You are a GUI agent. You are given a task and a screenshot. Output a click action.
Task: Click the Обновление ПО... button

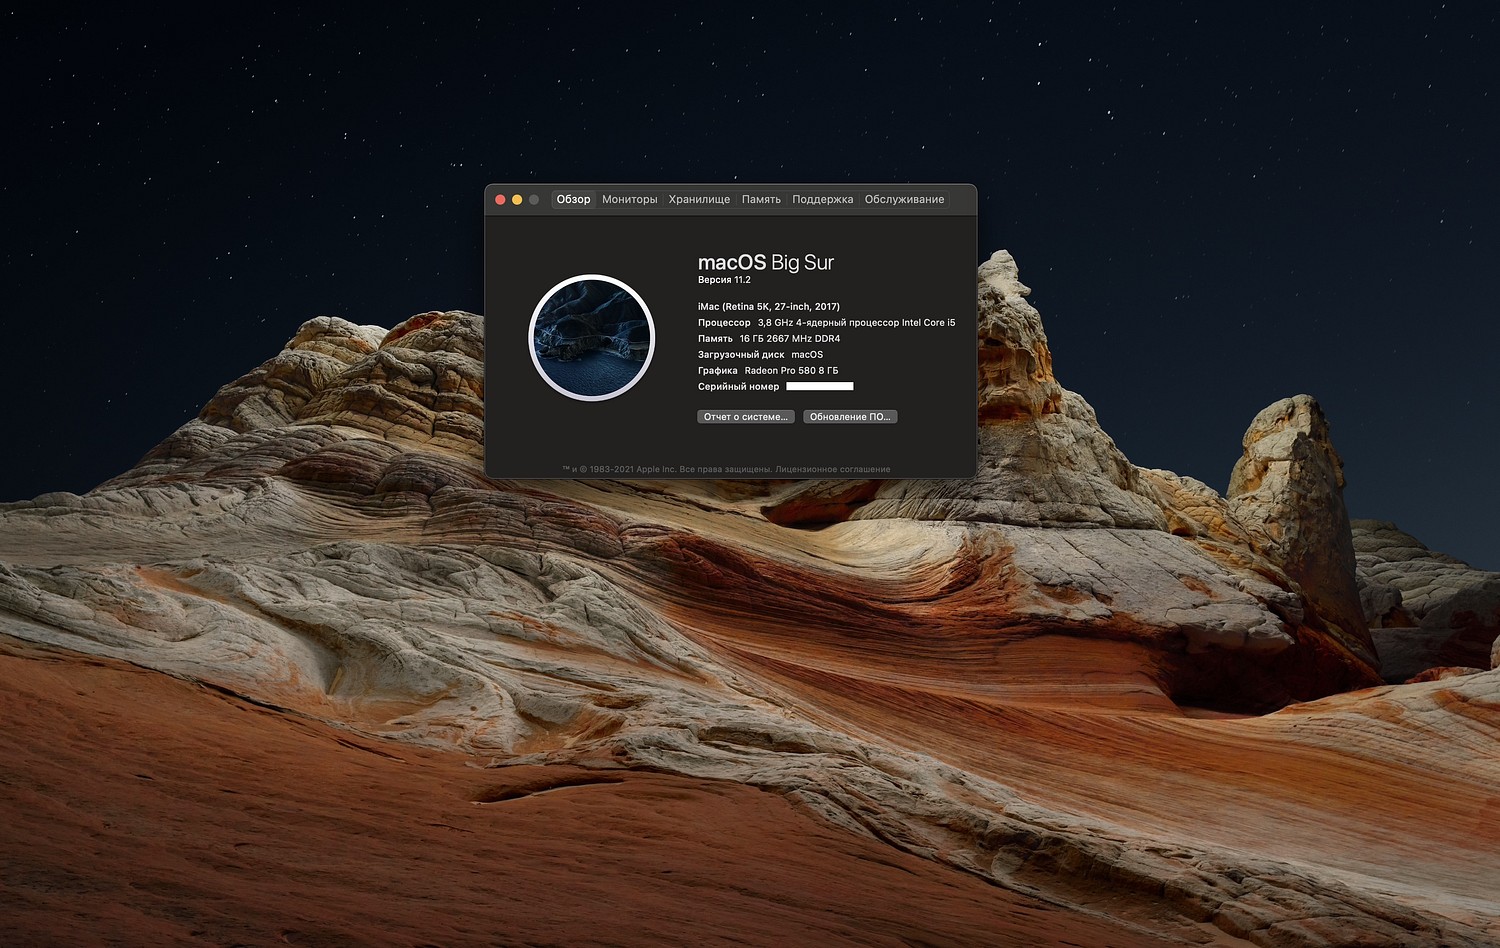pos(850,417)
